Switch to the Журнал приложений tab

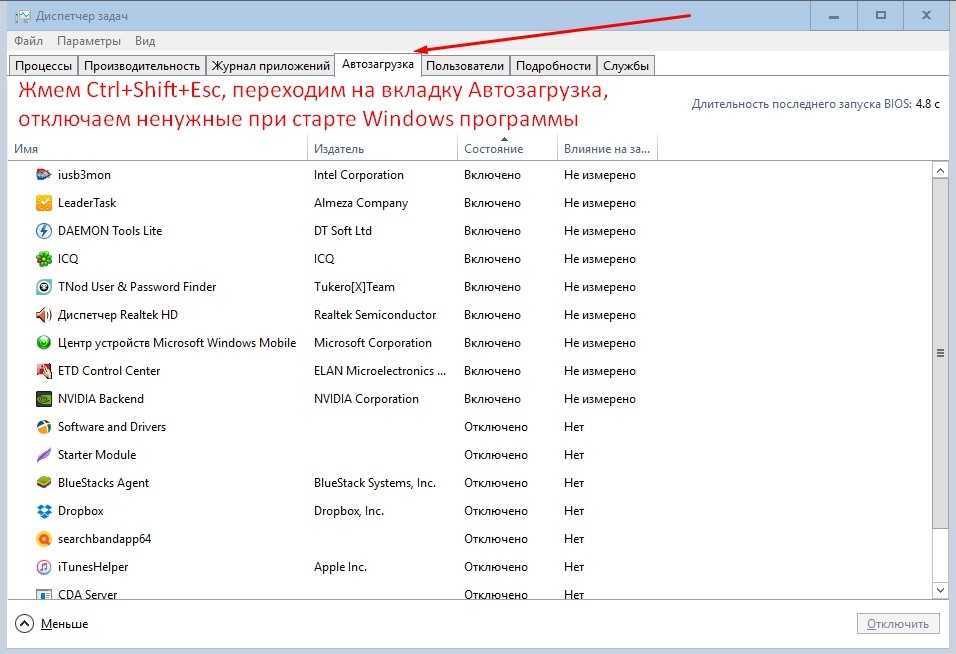click(x=271, y=66)
